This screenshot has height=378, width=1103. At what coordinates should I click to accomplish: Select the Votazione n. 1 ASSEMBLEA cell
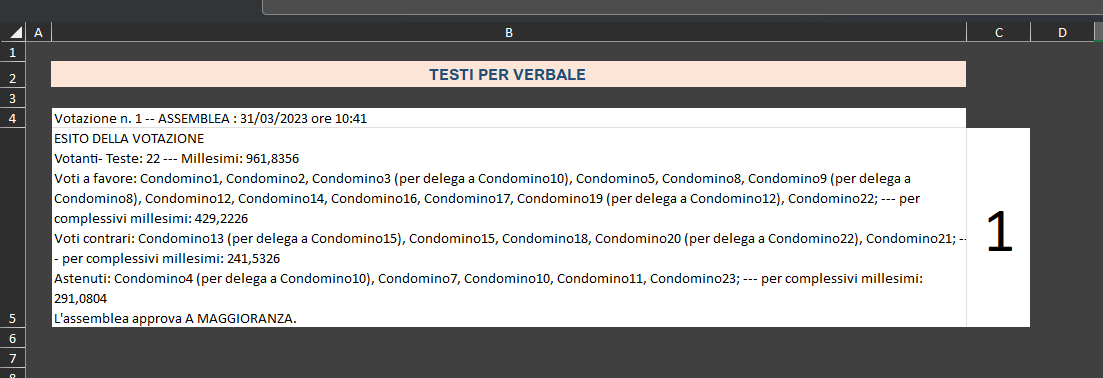(x=509, y=118)
